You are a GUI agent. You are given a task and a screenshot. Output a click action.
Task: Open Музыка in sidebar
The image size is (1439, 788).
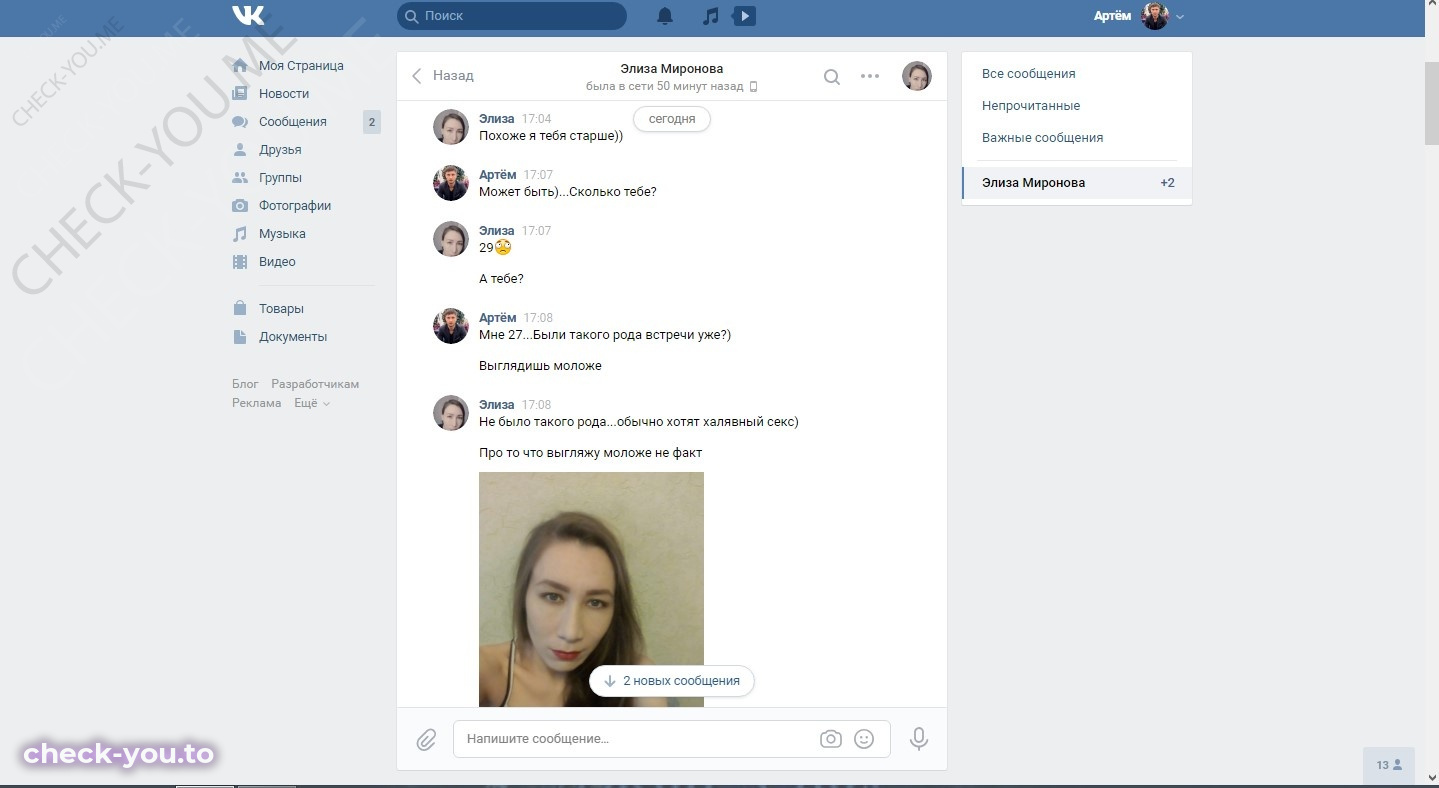tap(282, 234)
